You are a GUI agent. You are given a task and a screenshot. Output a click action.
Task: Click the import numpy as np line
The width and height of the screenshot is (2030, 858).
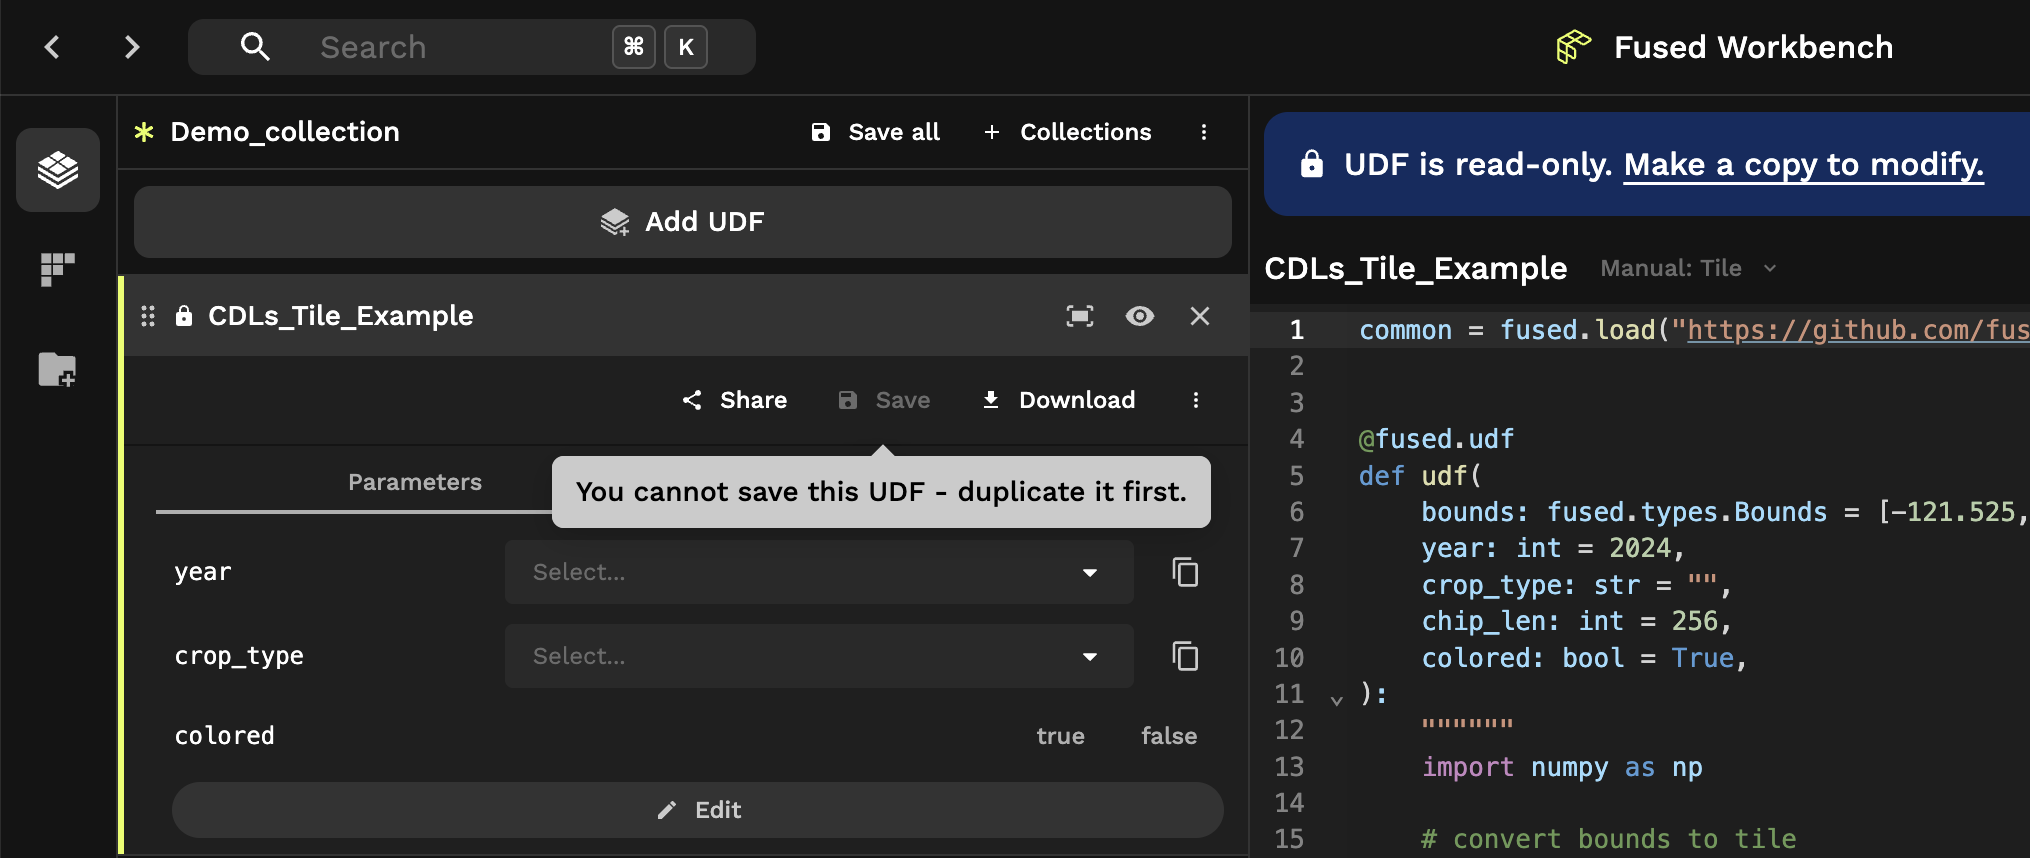(1562, 767)
